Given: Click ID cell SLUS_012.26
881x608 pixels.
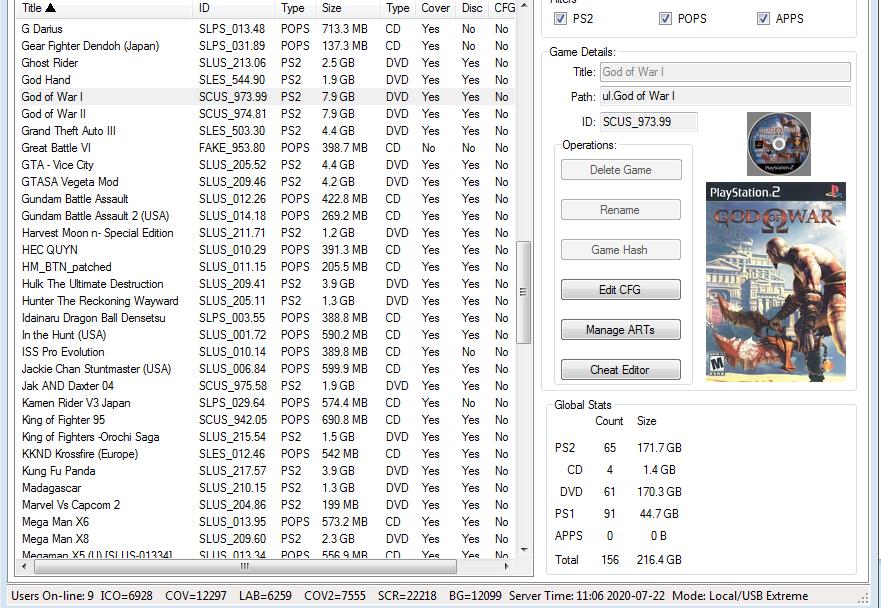Looking at the screenshot, I should [x=233, y=199].
